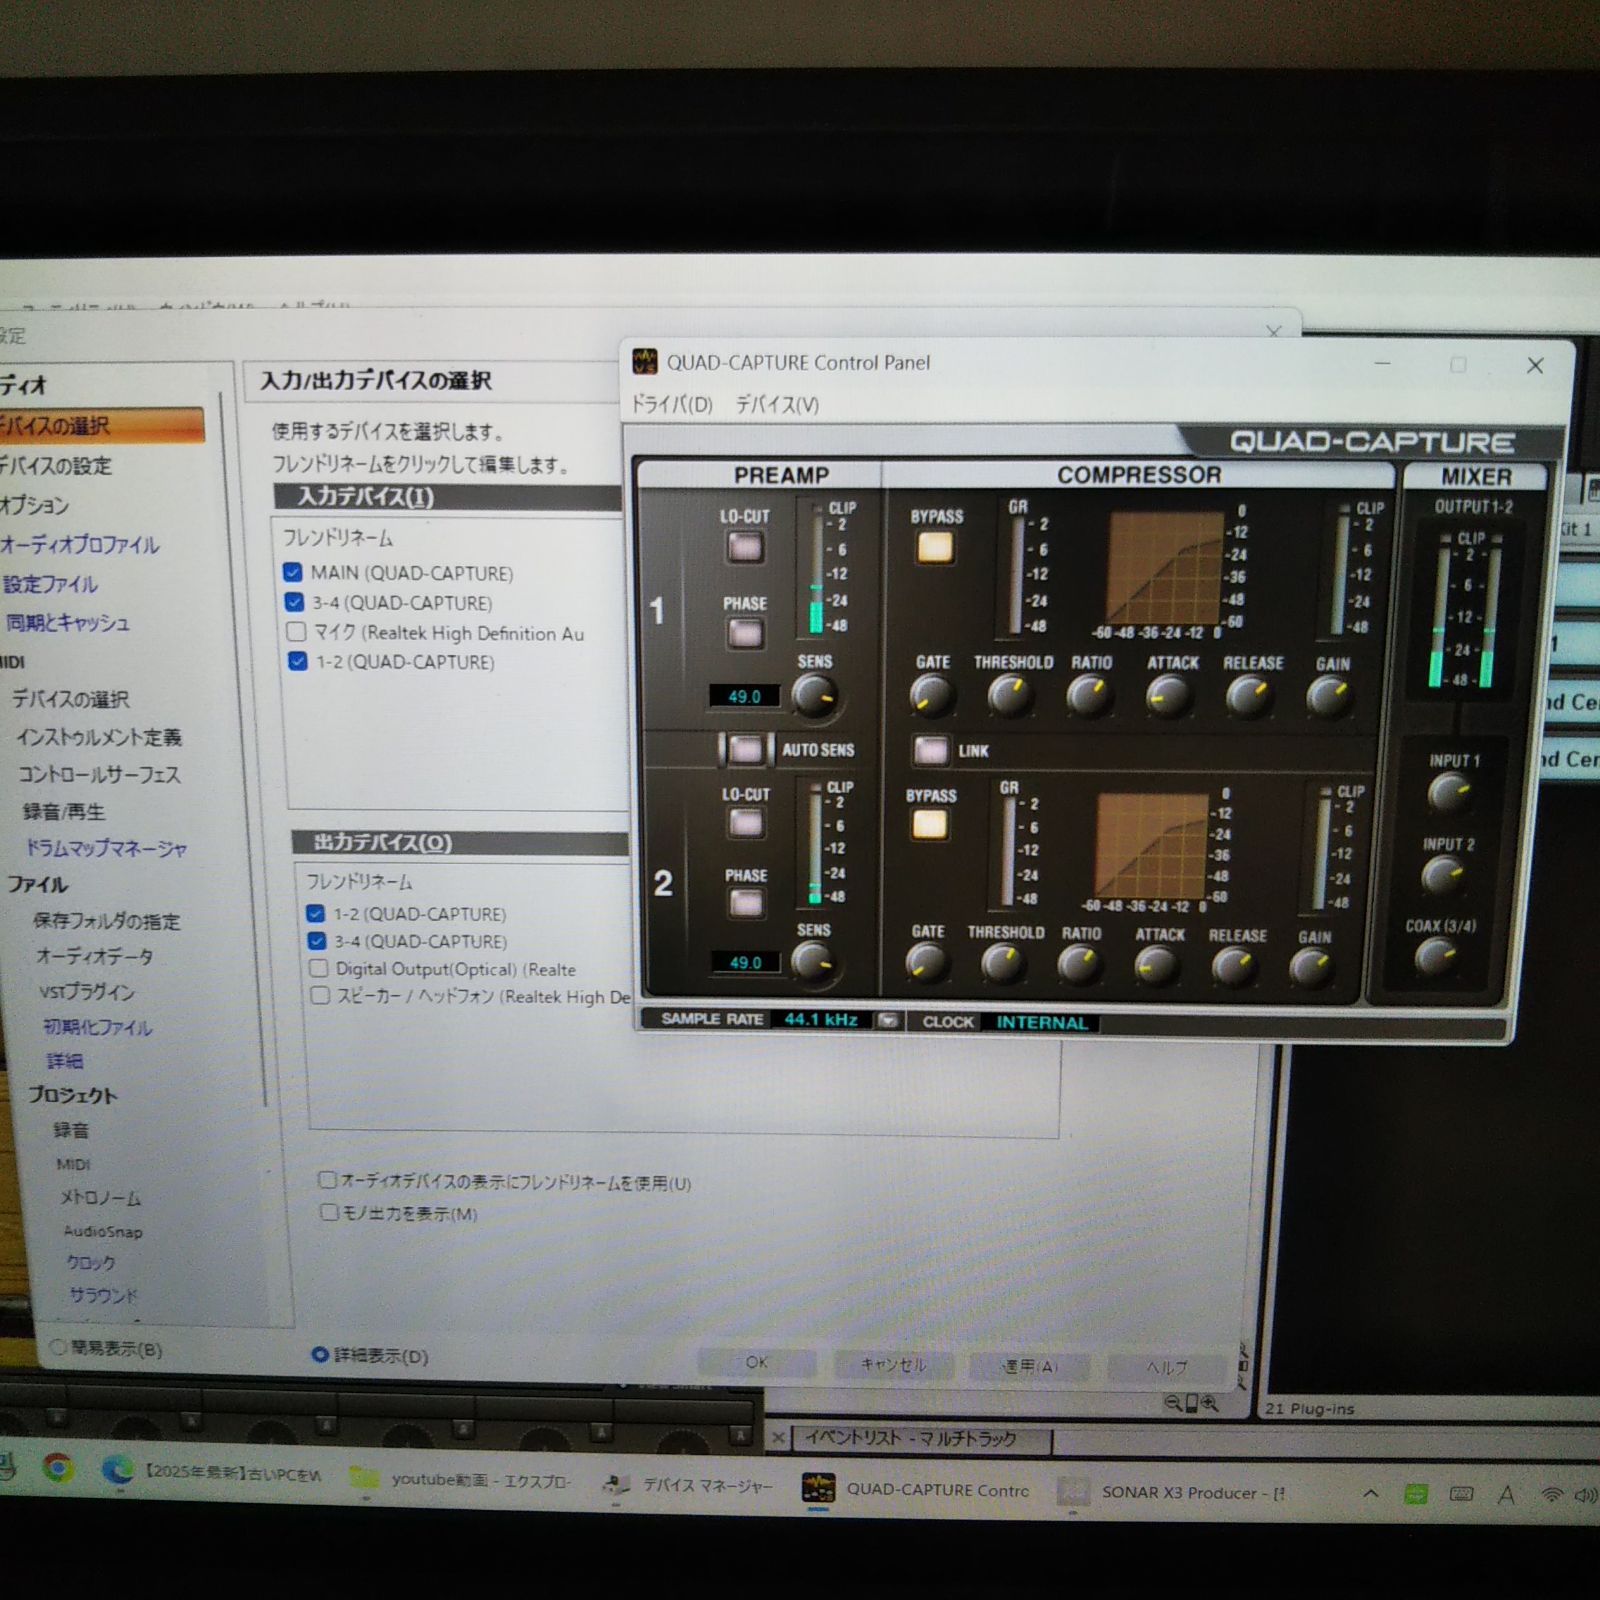The width and height of the screenshot is (1600, 1600).
Task: Check マイク (Realtek High Definition) input
Action: [296, 632]
